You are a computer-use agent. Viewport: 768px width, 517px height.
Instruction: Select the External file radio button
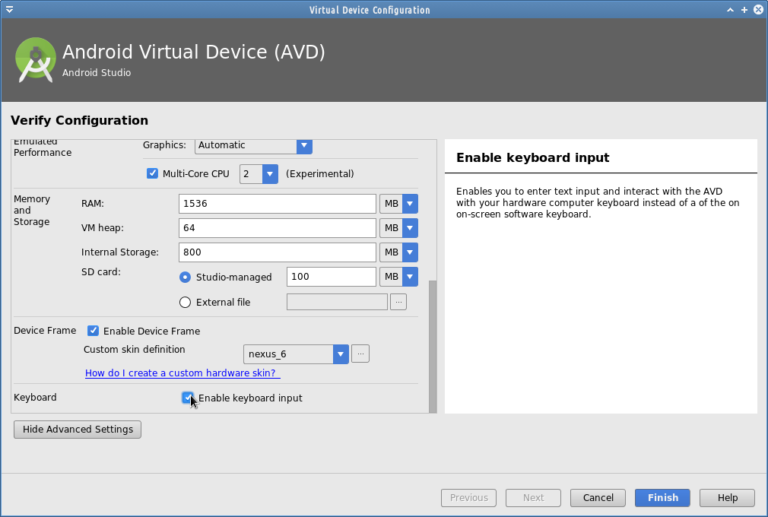[185, 302]
